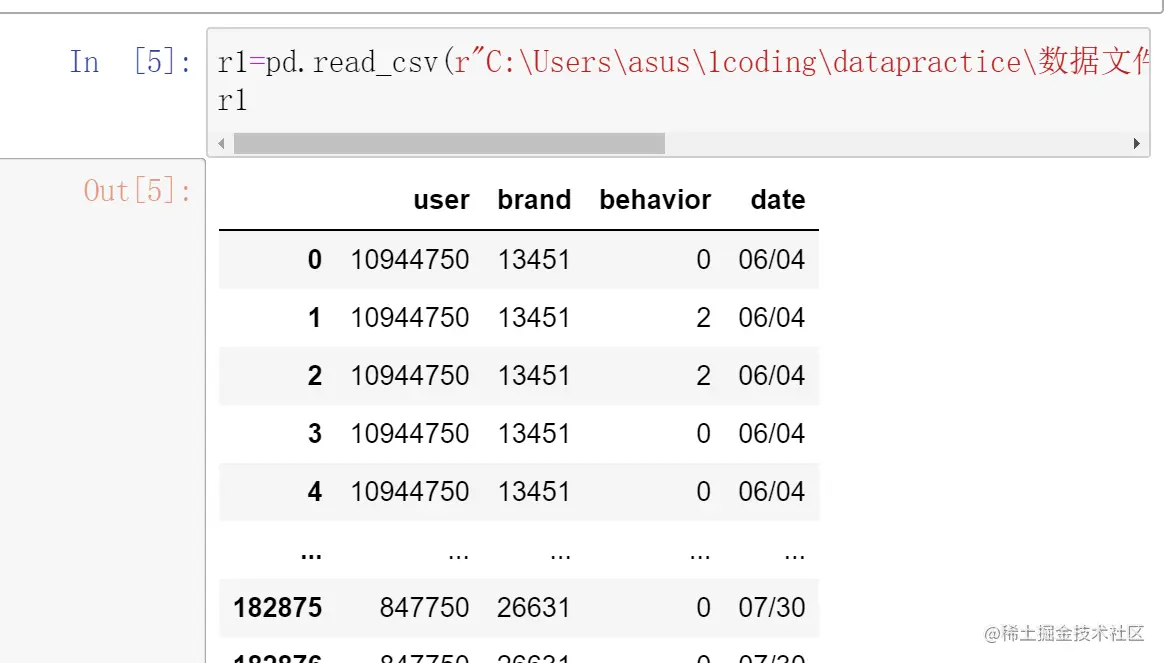
Task: Click the second code line containing r1
Action: 232,100
